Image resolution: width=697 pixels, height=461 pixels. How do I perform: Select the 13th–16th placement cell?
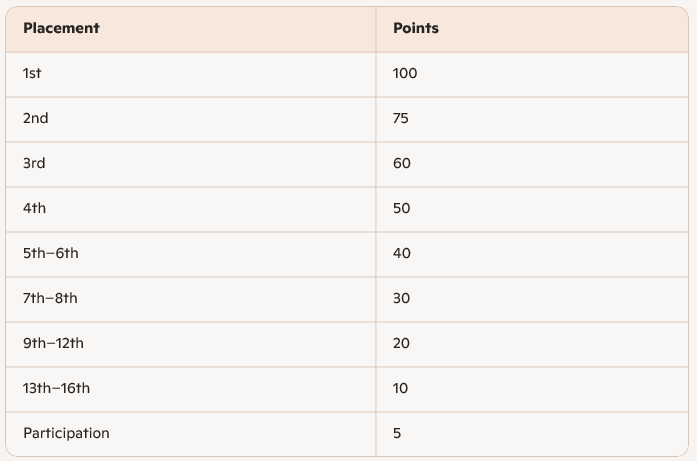pos(57,388)
